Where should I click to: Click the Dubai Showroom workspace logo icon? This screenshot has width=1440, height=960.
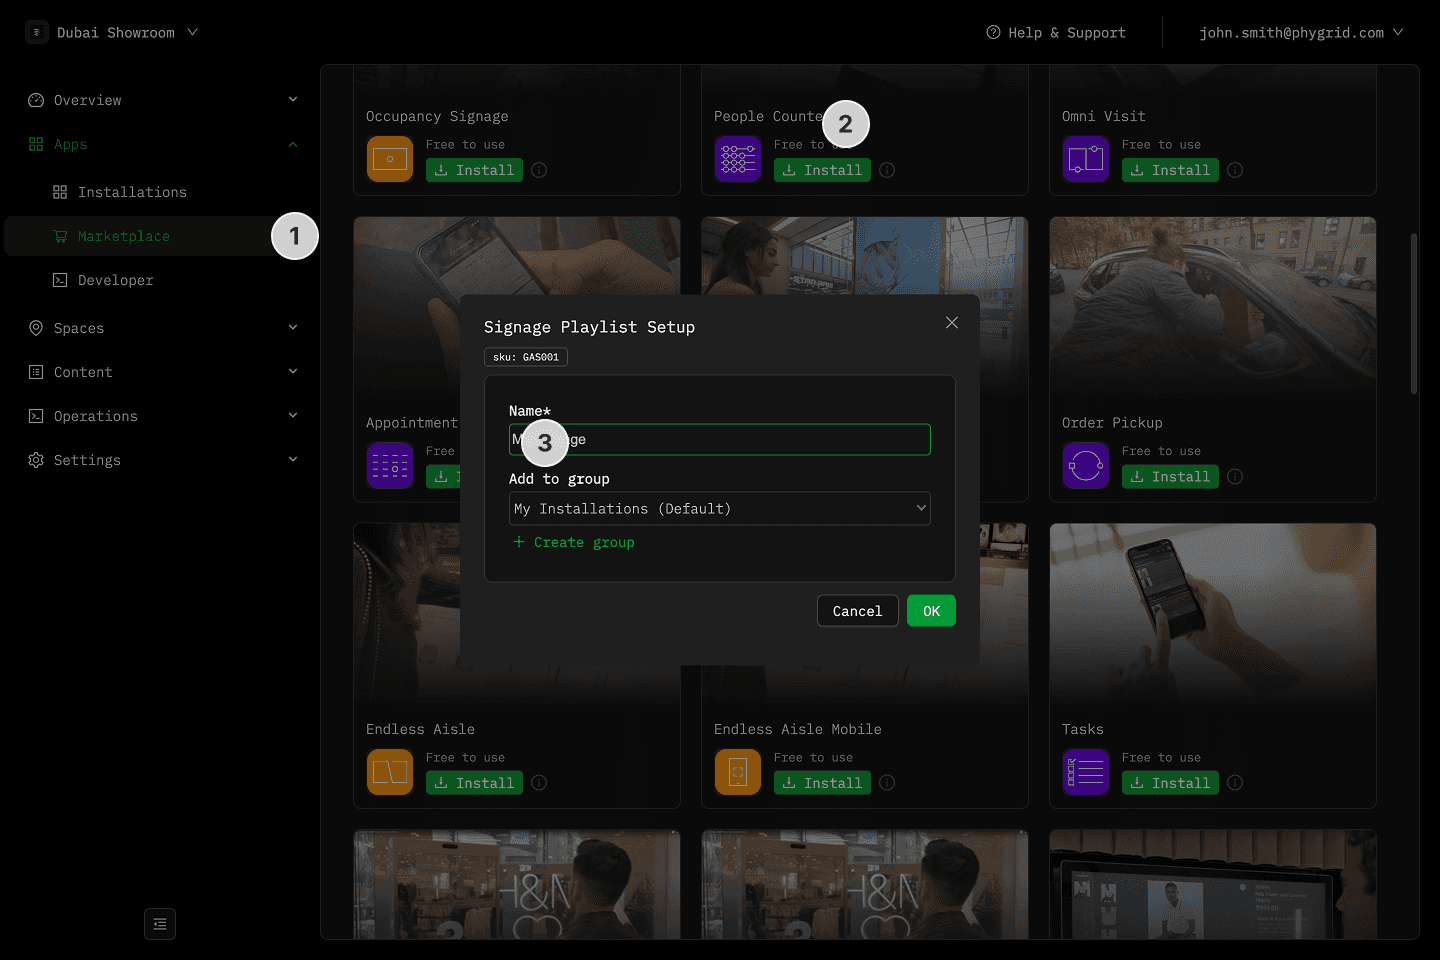coord(37,32)
